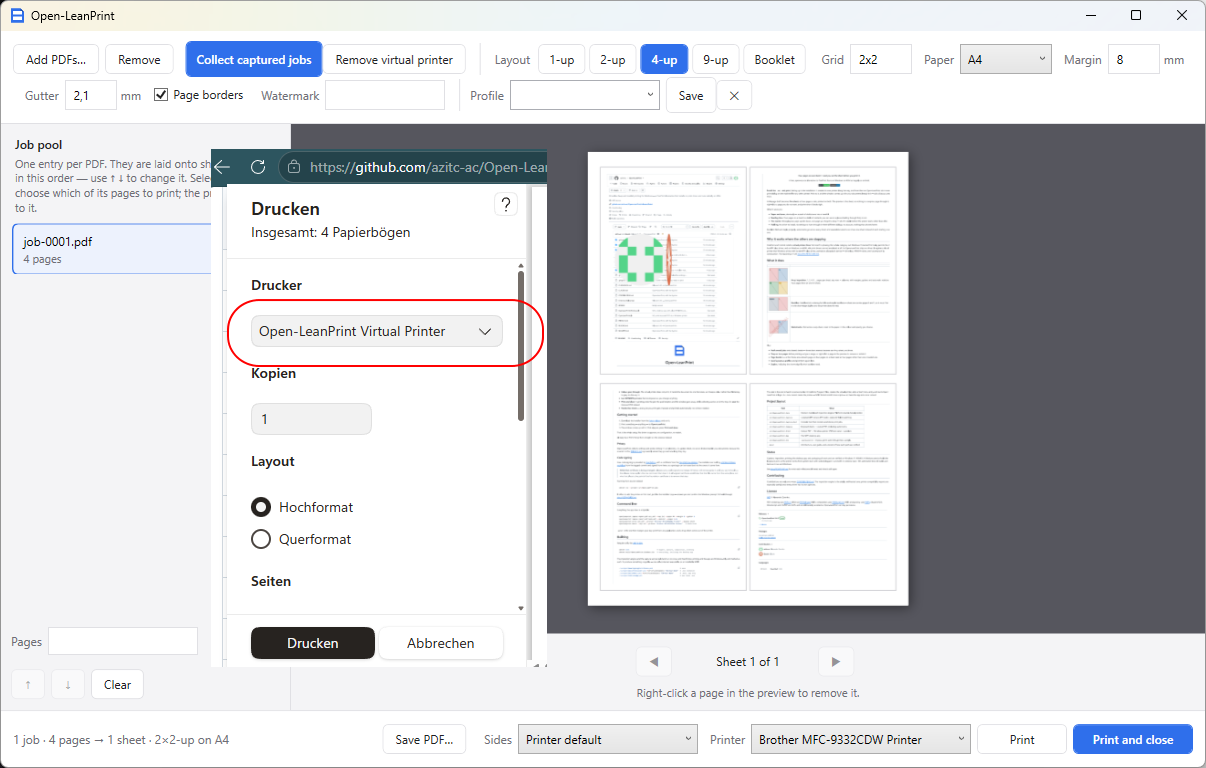Click the bottom-left preview page thumbnail
Image resolution: width=1206 pixels, height=768 pixels.
click(673, 488)
